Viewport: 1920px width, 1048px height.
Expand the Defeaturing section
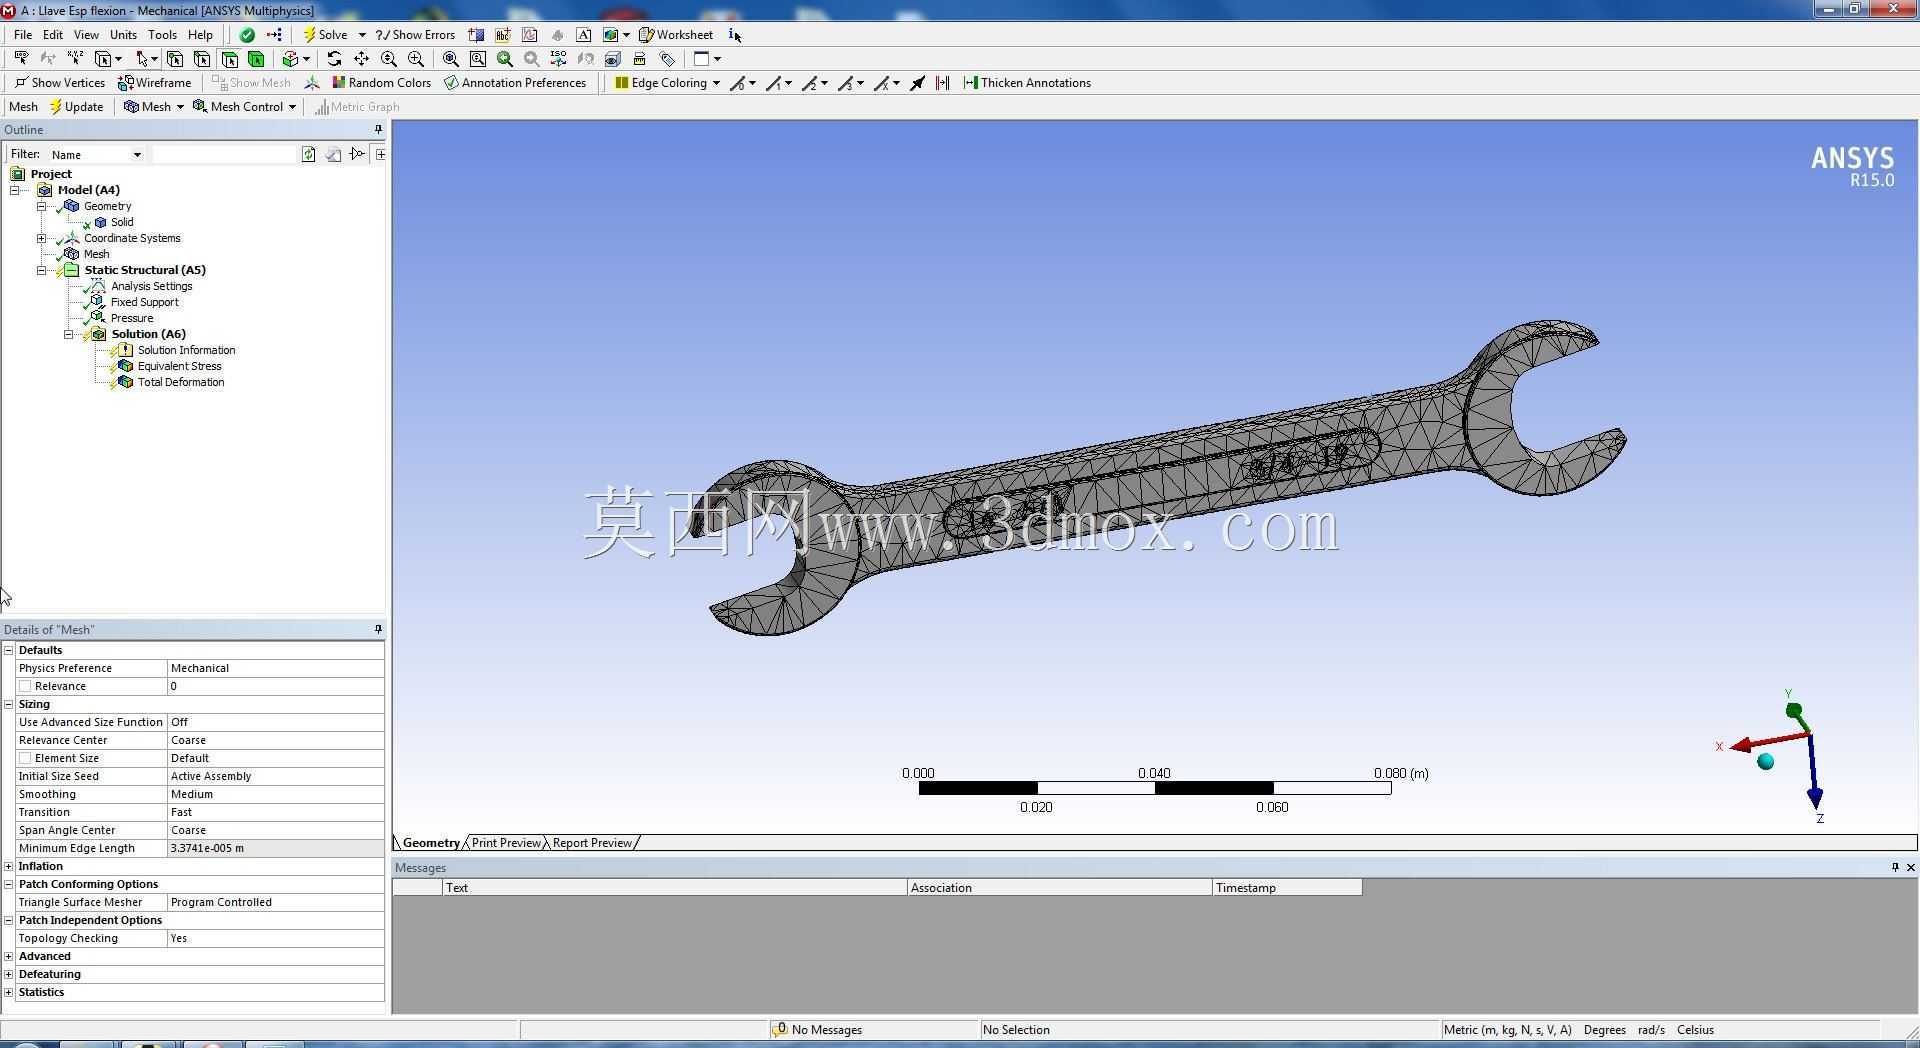[9, 974]
